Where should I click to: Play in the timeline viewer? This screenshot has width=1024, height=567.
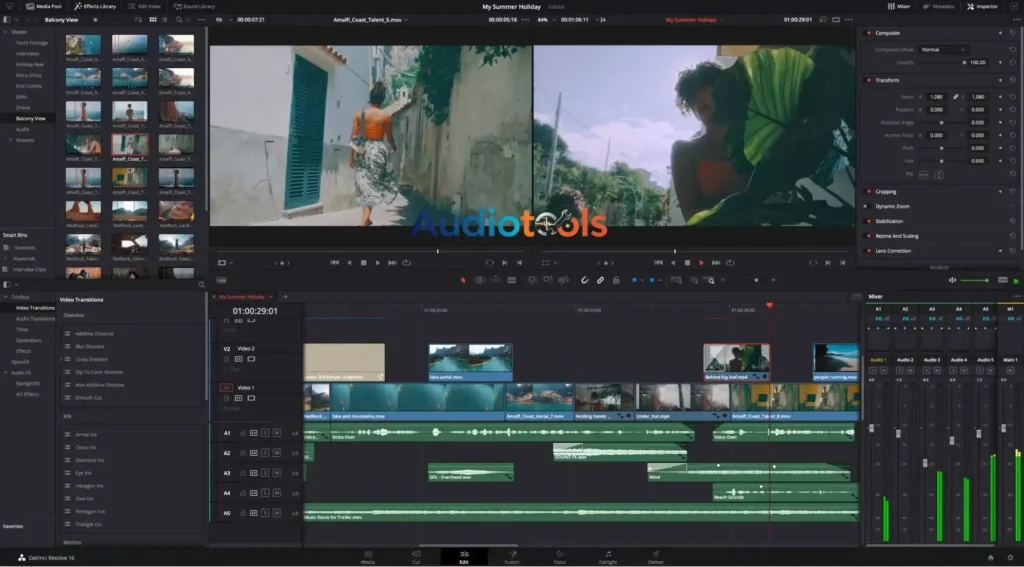(701, 263)
